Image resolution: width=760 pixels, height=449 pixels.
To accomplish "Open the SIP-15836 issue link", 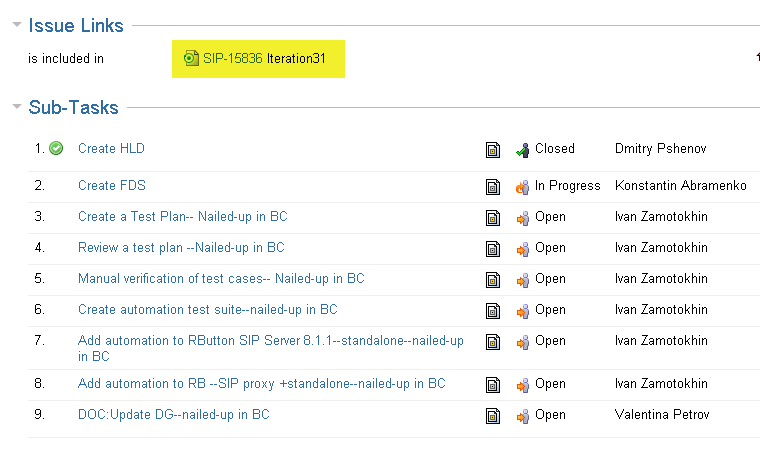I will (x=232, y=59).
